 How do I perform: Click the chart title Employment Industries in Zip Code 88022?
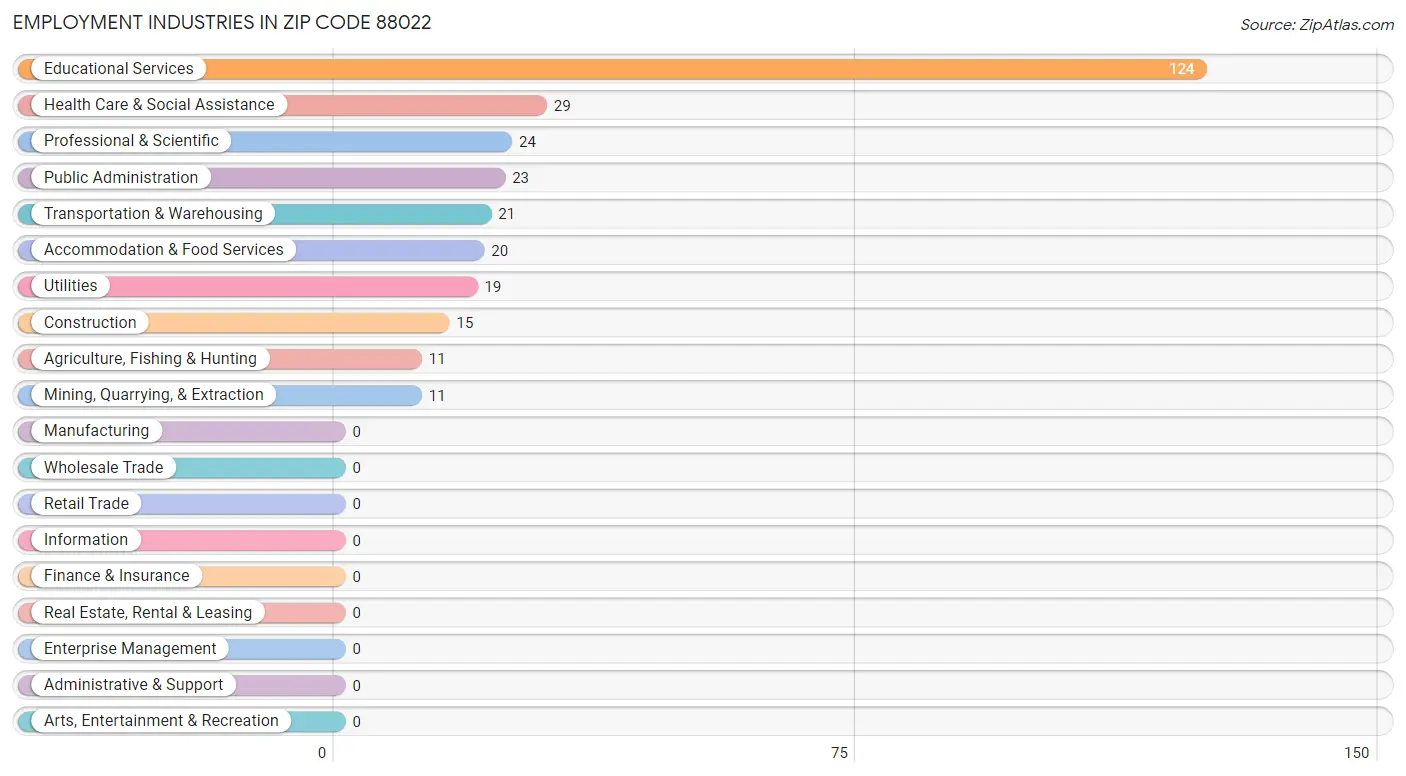pos(222,23)
